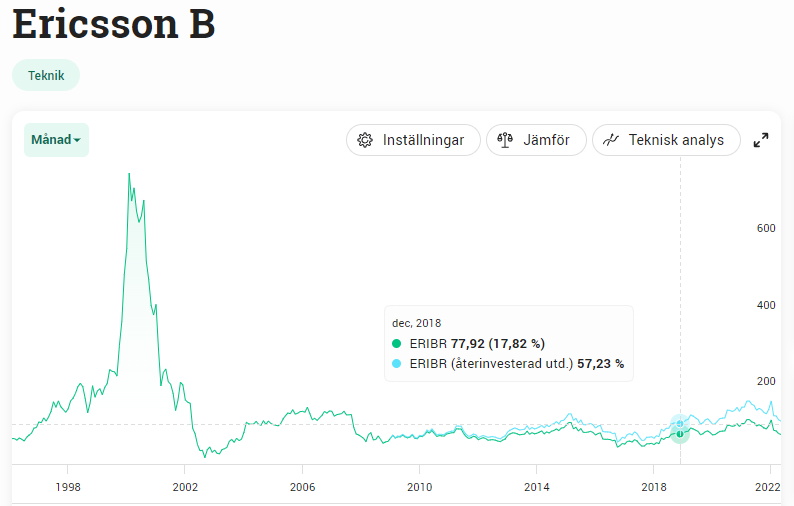Click the 1998 label on time axis

coord(68,486)
